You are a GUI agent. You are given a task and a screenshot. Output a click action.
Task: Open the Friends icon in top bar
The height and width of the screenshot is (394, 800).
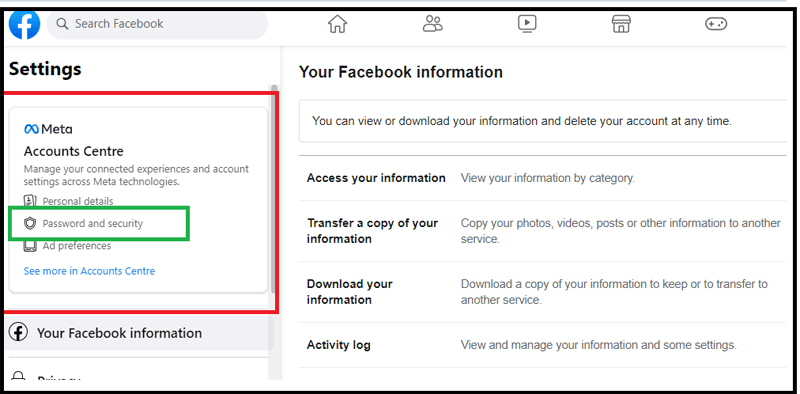[x=433, y=23]
